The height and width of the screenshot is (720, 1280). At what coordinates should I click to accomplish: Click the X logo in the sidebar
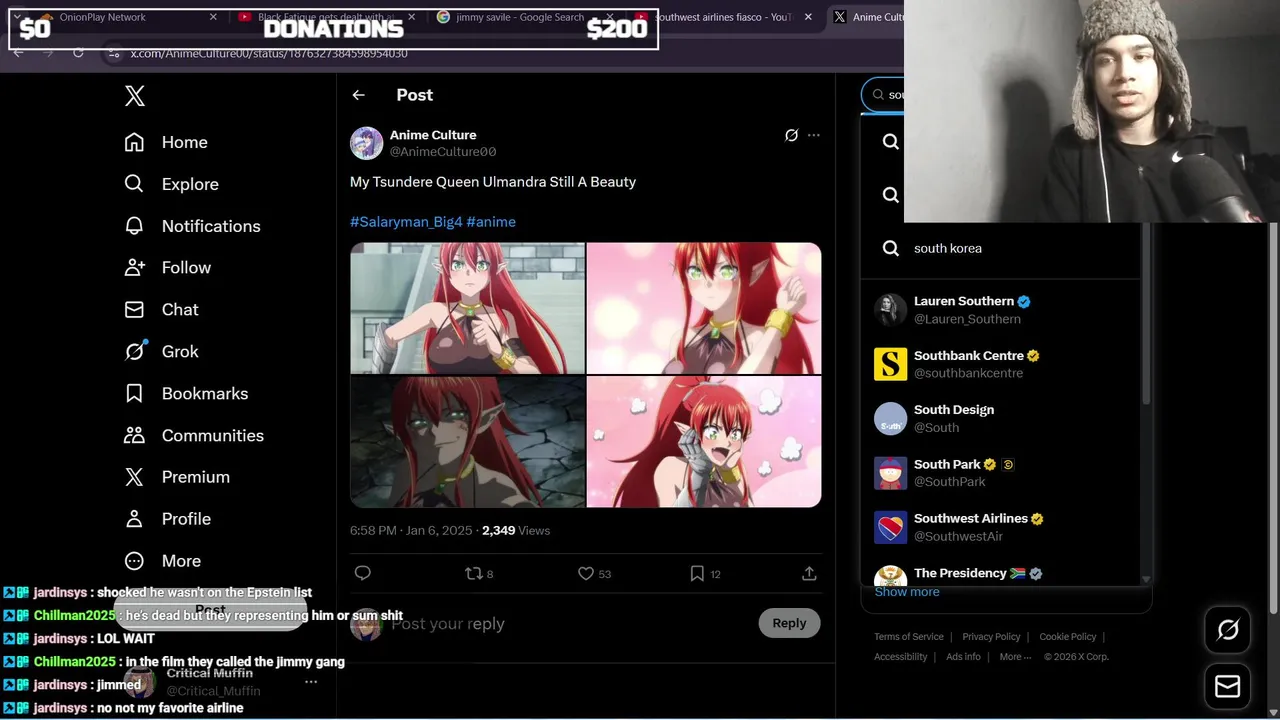135,96
